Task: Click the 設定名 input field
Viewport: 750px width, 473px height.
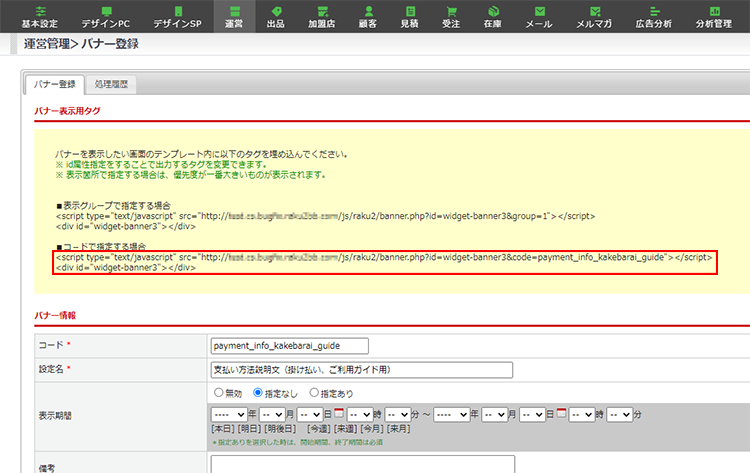Action: [361, 369]
